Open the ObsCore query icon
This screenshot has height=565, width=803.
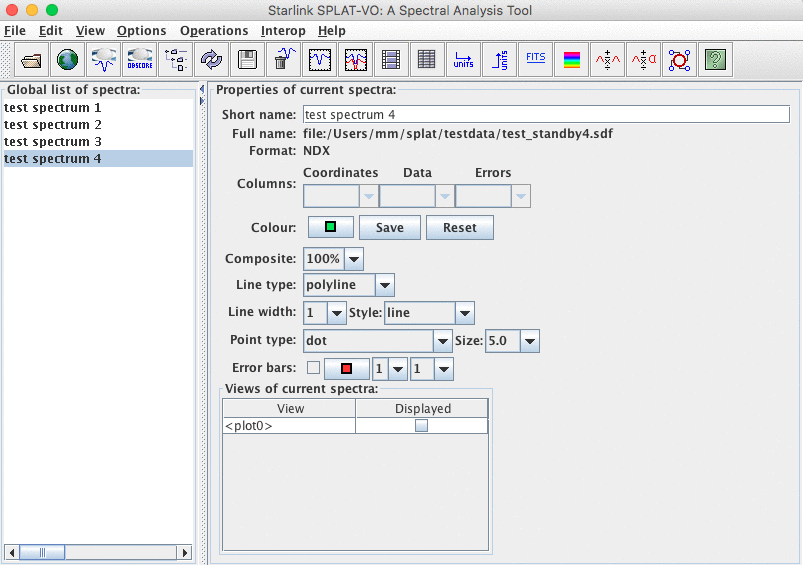[139, 60]
